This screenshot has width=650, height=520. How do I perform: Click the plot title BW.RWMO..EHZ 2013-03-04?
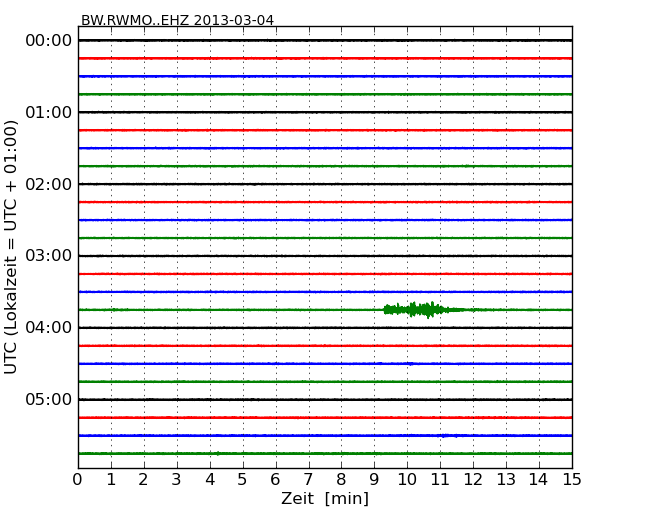click(x=177, y=20)
